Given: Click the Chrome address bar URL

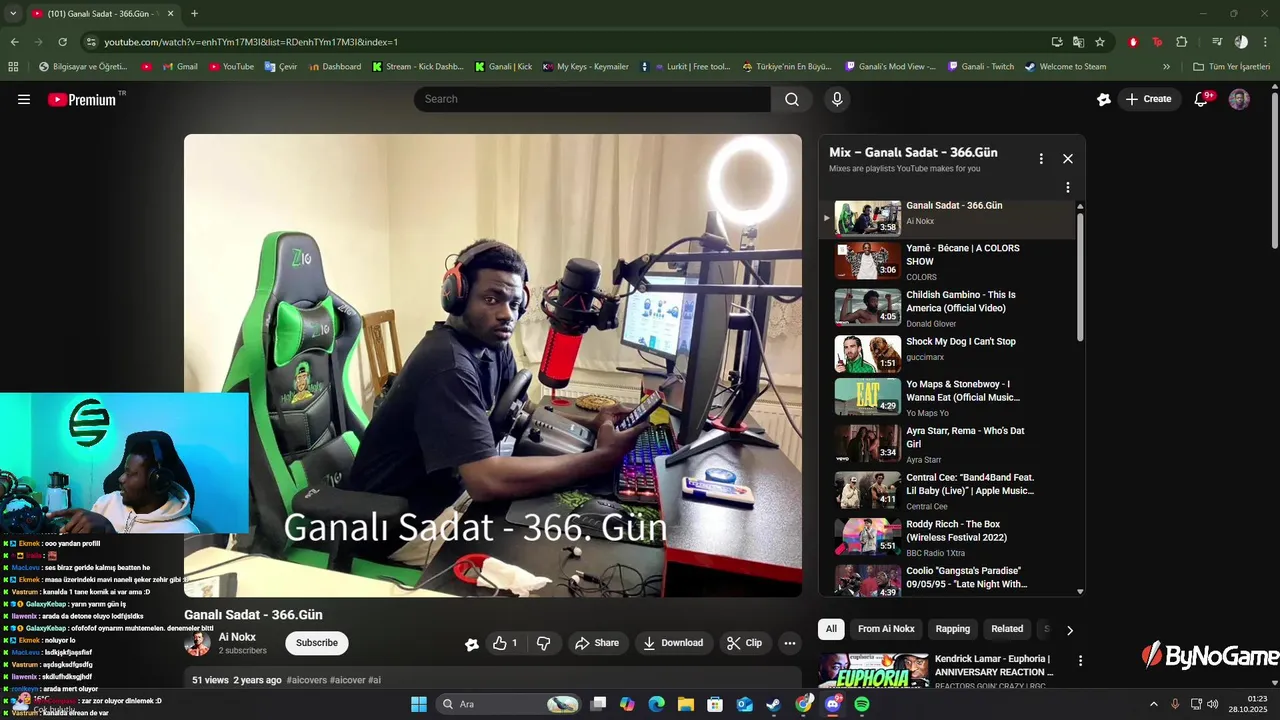Looking at the screenshot, I should [x=250, y=42].
